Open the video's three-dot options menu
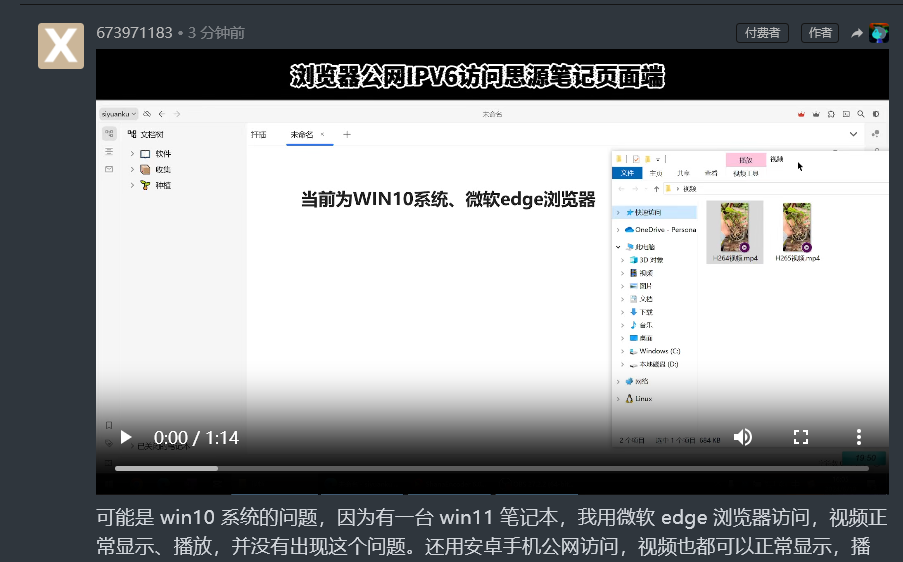This screenshot has width=903, height=562. coord(859,437)
